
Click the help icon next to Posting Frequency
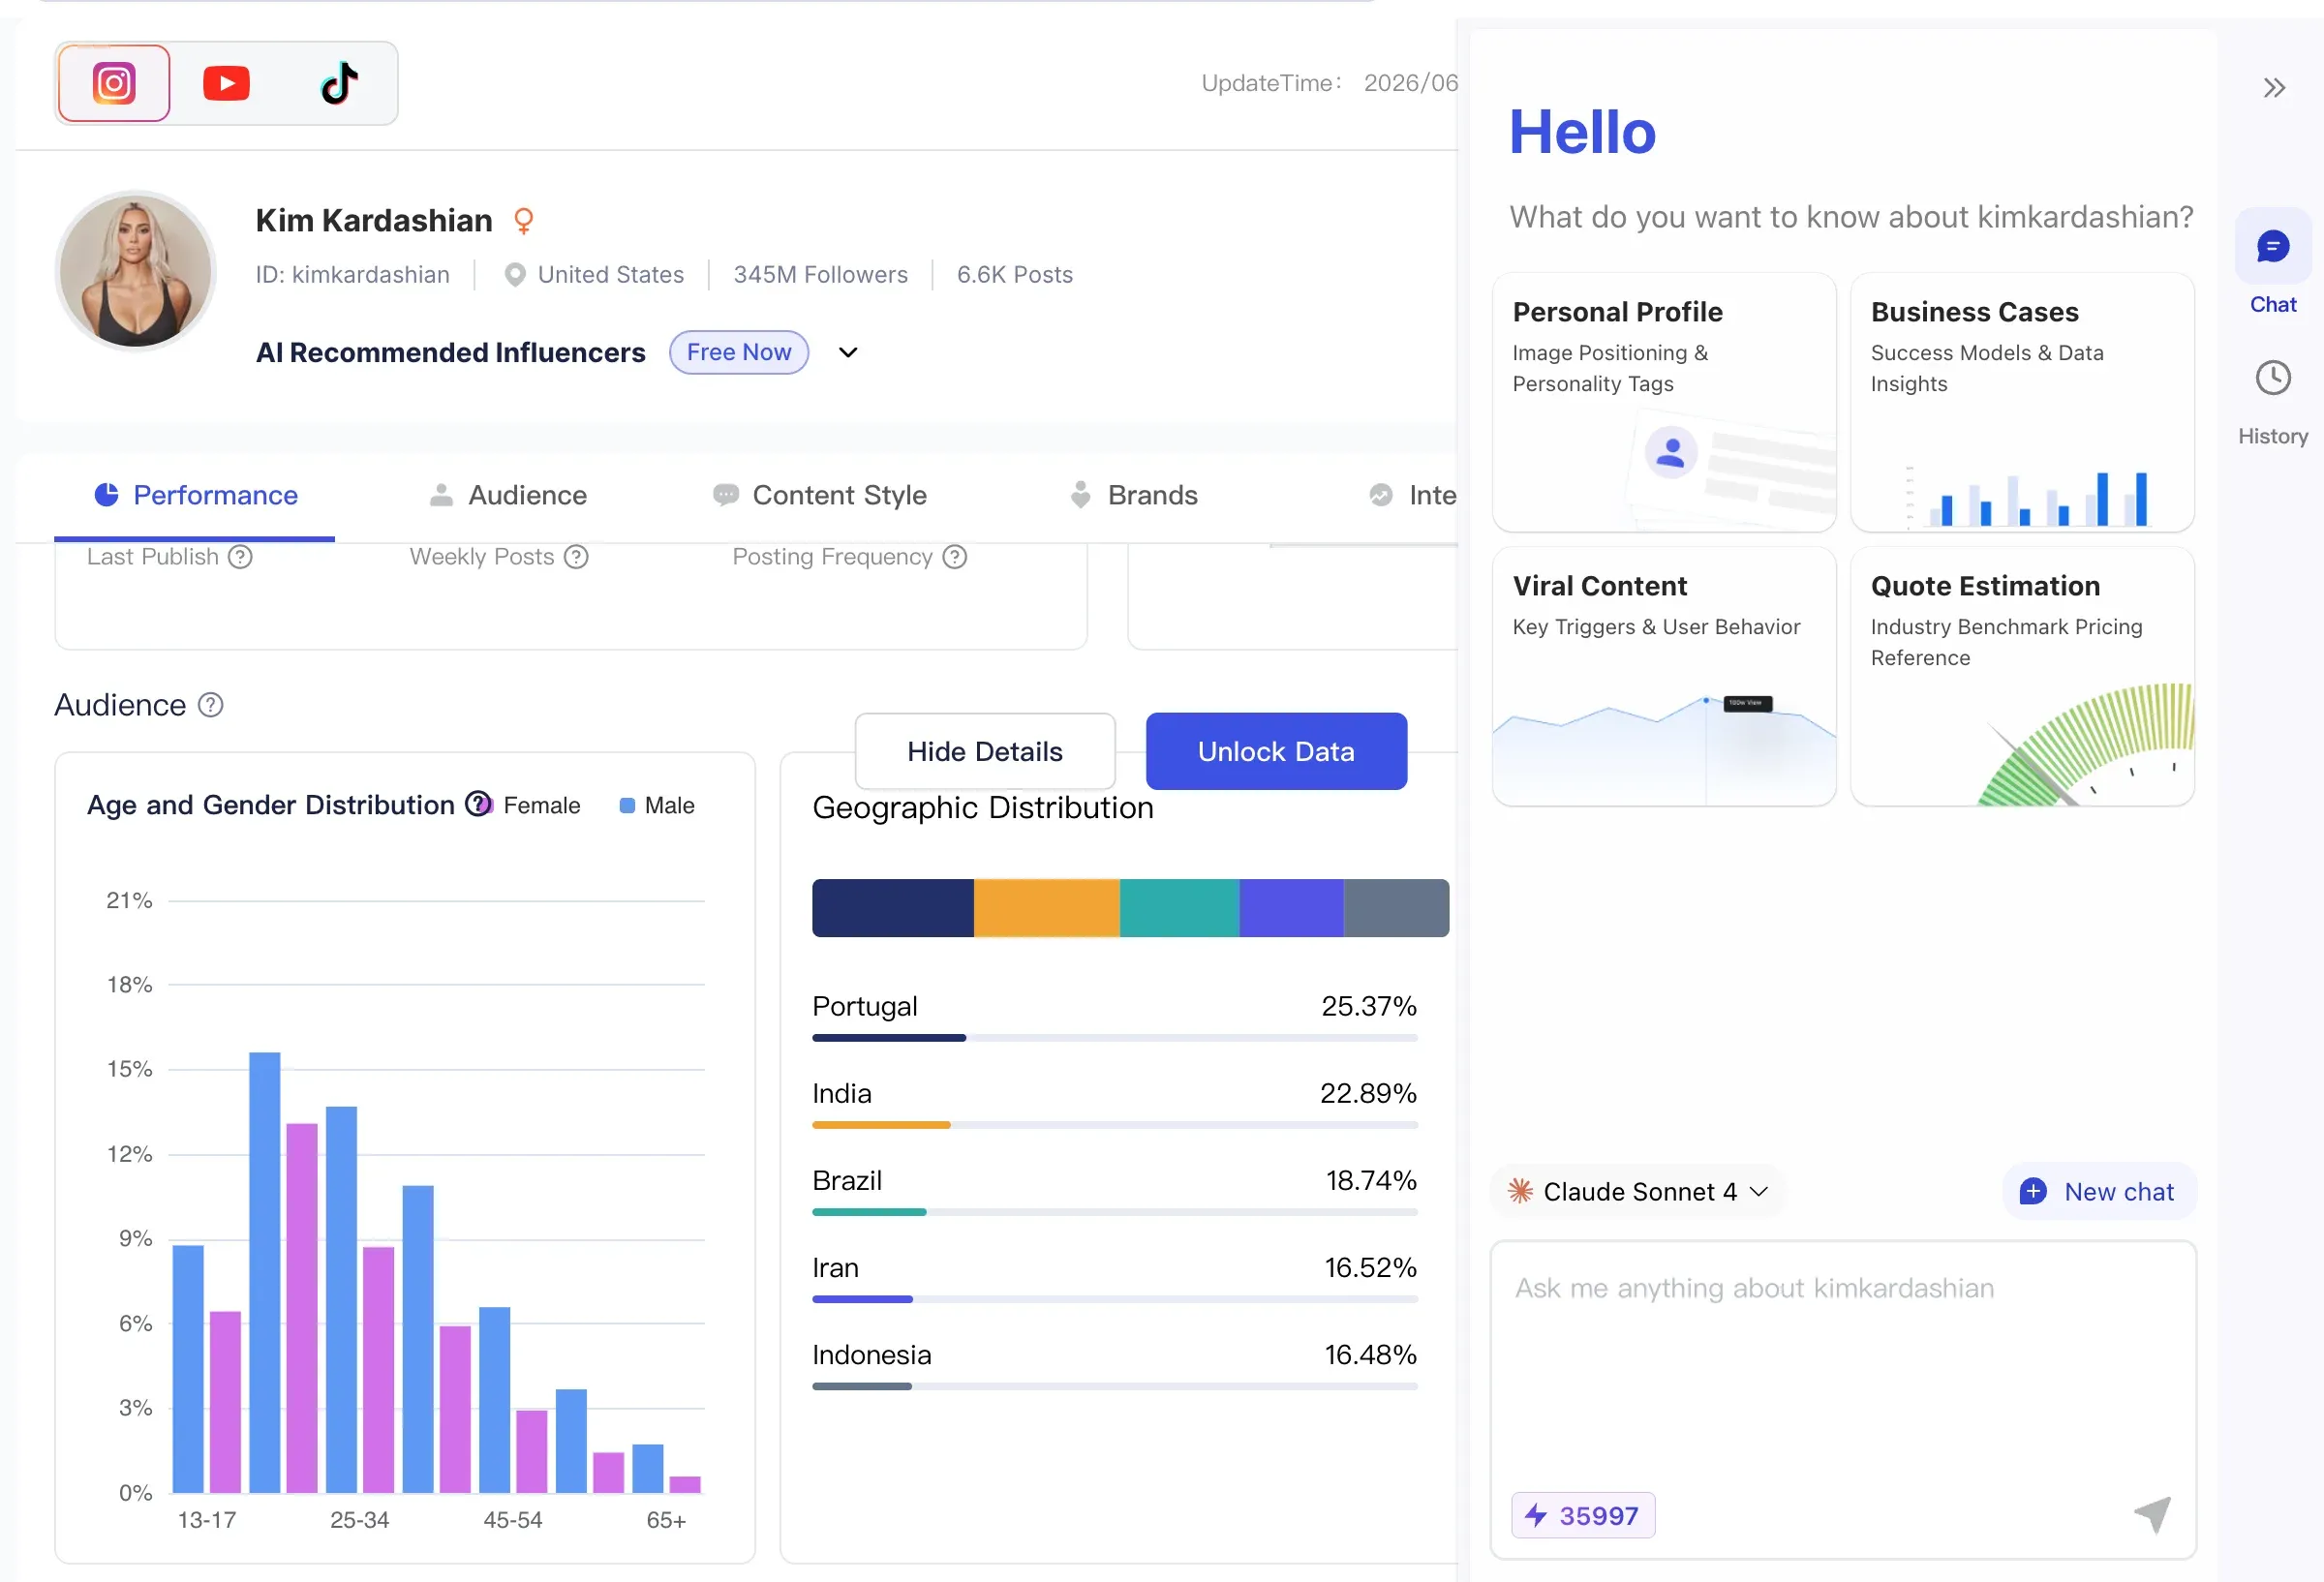click(x=955, y=557)
